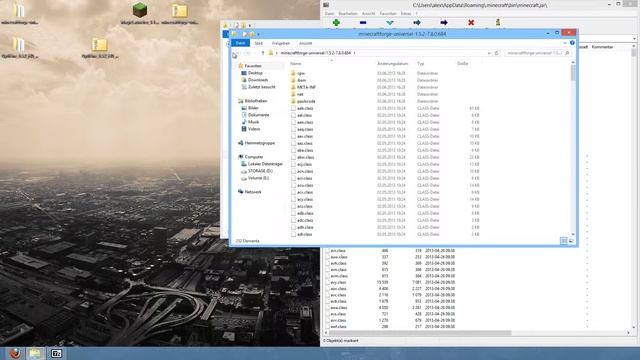Open the Favoriten menu in 7-Zip
Viewport: 640px width, 360px height.
[388, 13]
